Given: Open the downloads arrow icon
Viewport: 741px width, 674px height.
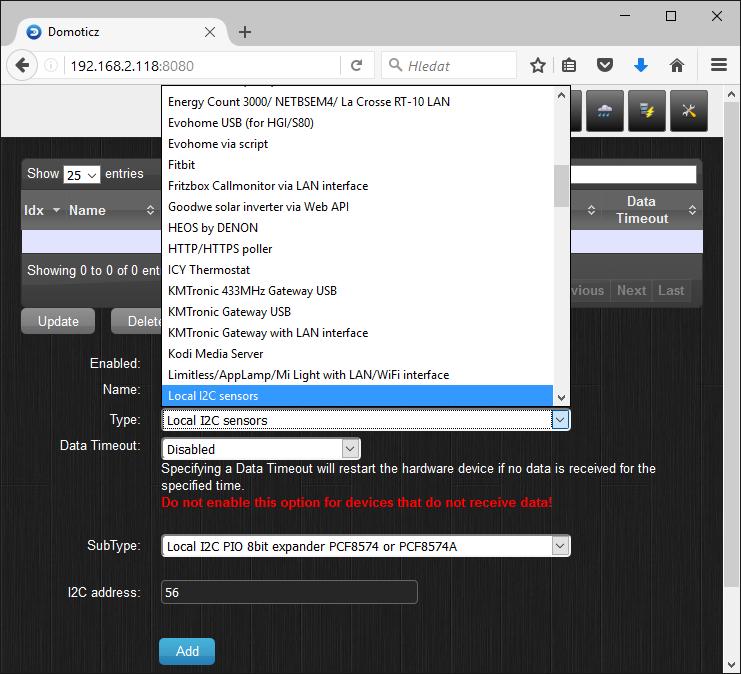Looking at the screenshot, I should click(x=641, y=65).
